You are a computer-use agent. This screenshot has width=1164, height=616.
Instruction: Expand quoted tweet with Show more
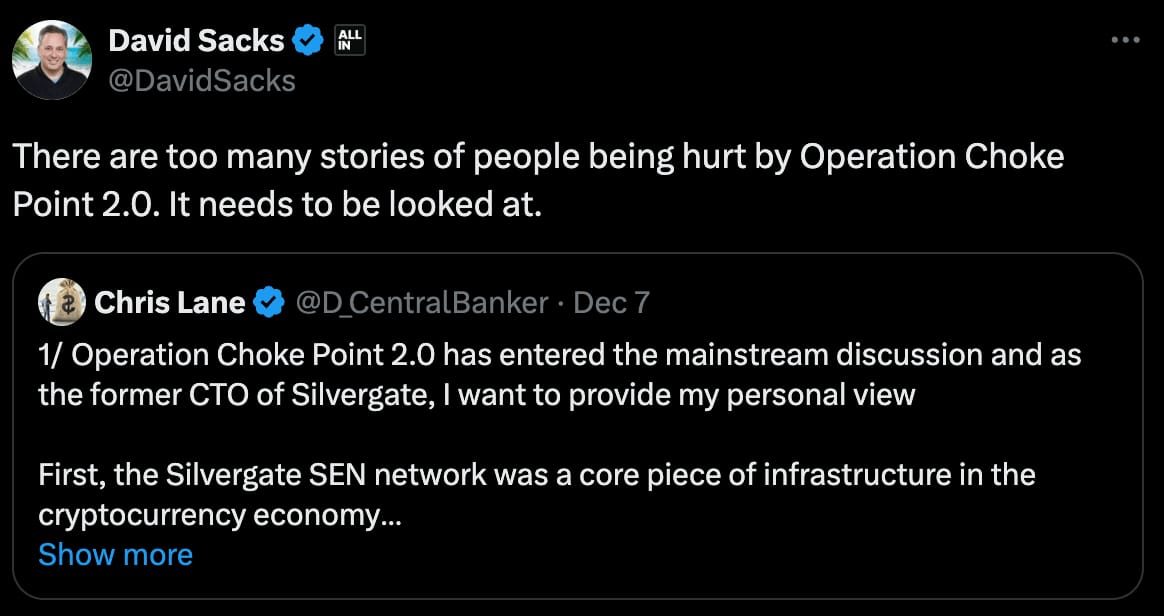point(115,554)
